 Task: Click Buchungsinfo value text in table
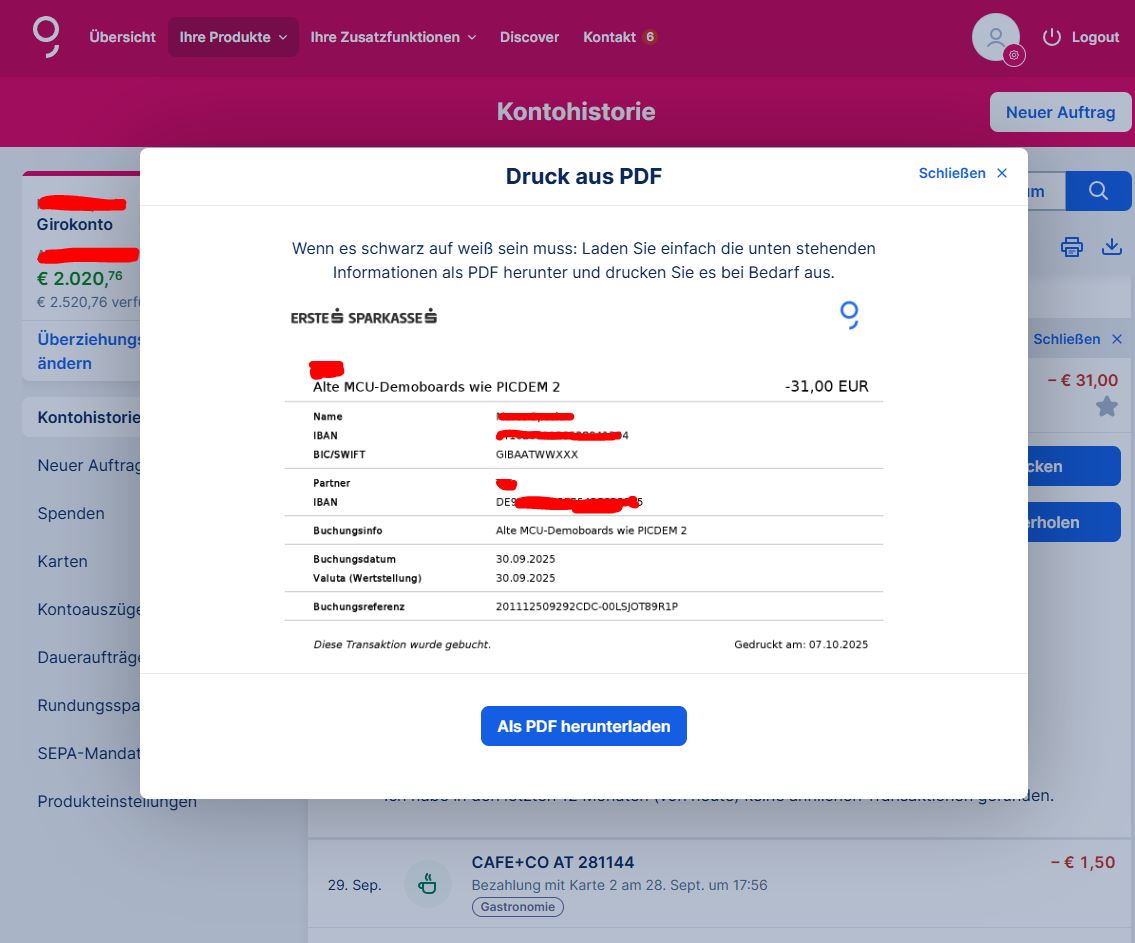pos(591,530)
